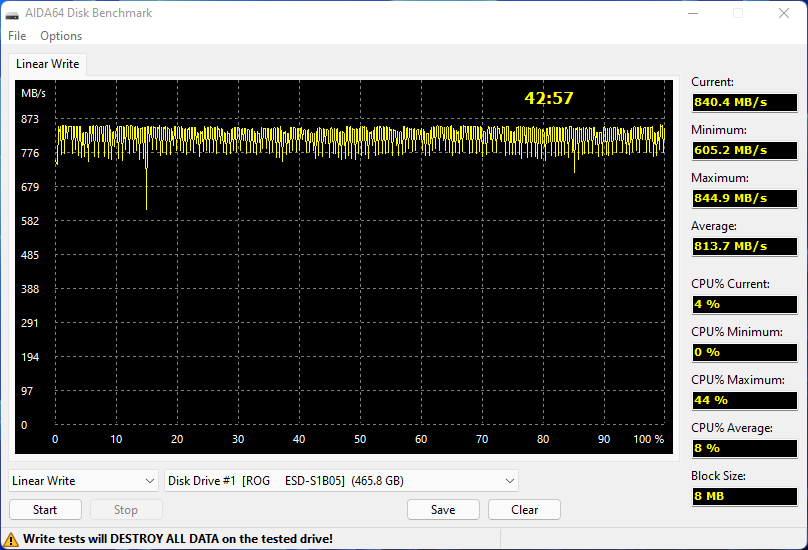Click the Block Size value 8 MB
This screenshot has width=808, height=550.
tap(745, 496)
